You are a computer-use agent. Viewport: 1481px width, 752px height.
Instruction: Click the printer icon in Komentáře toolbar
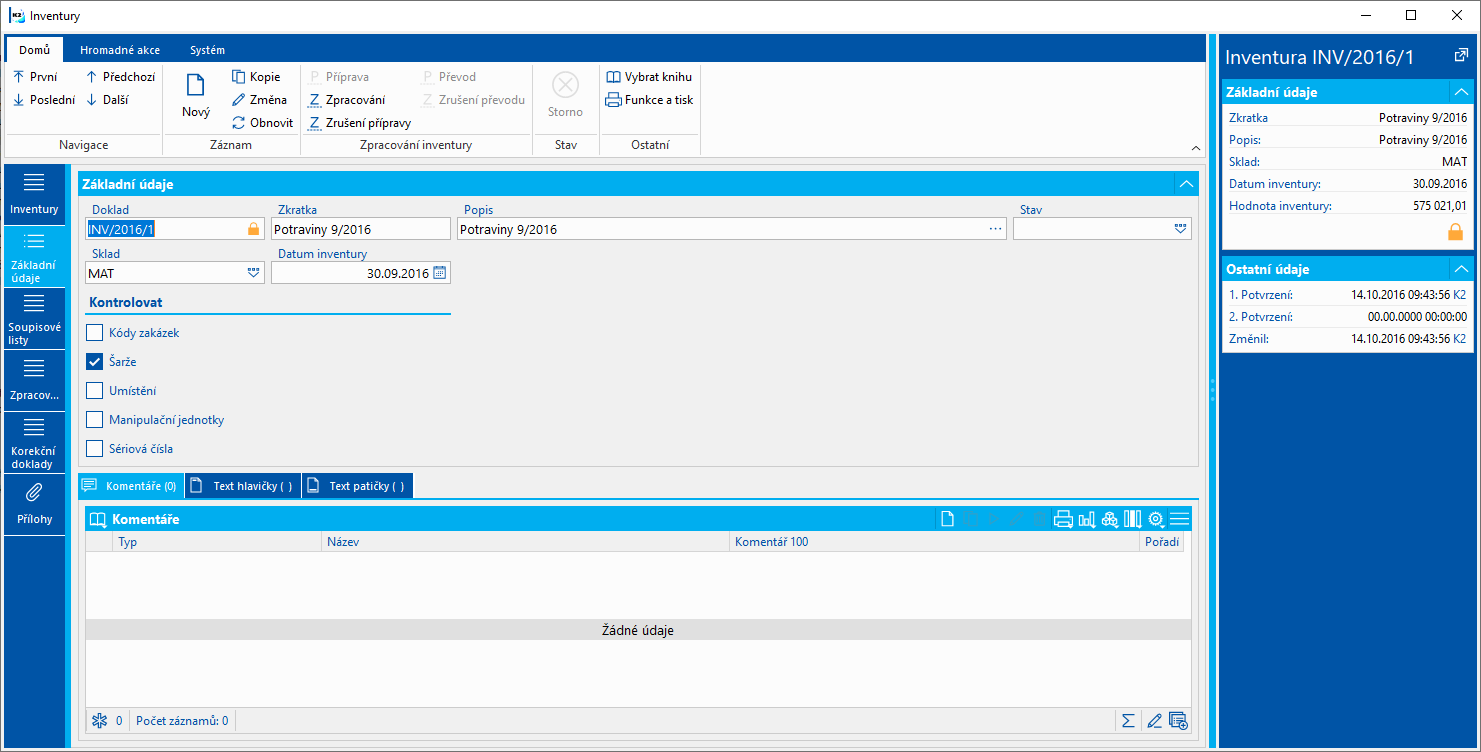coord(1063,519)
